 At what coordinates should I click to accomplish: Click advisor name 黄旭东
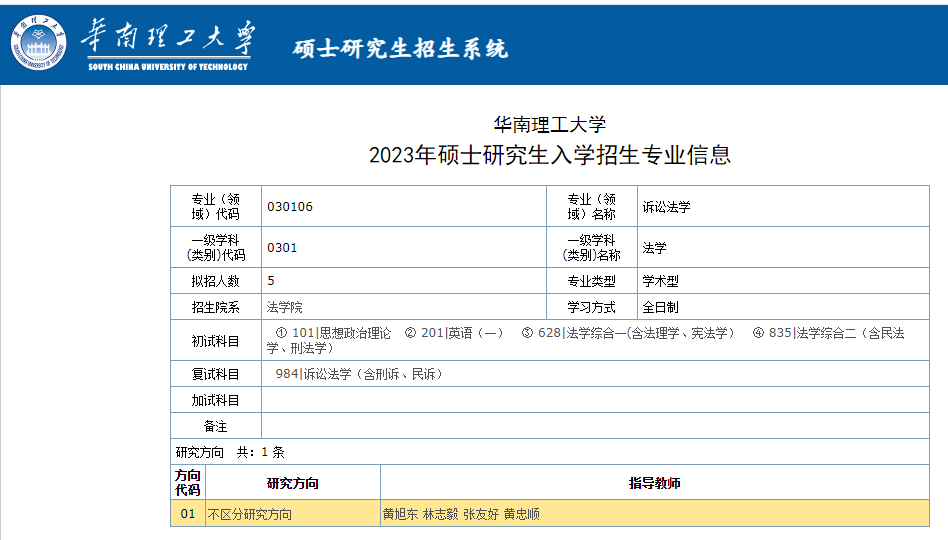click(x=400, y=515)
